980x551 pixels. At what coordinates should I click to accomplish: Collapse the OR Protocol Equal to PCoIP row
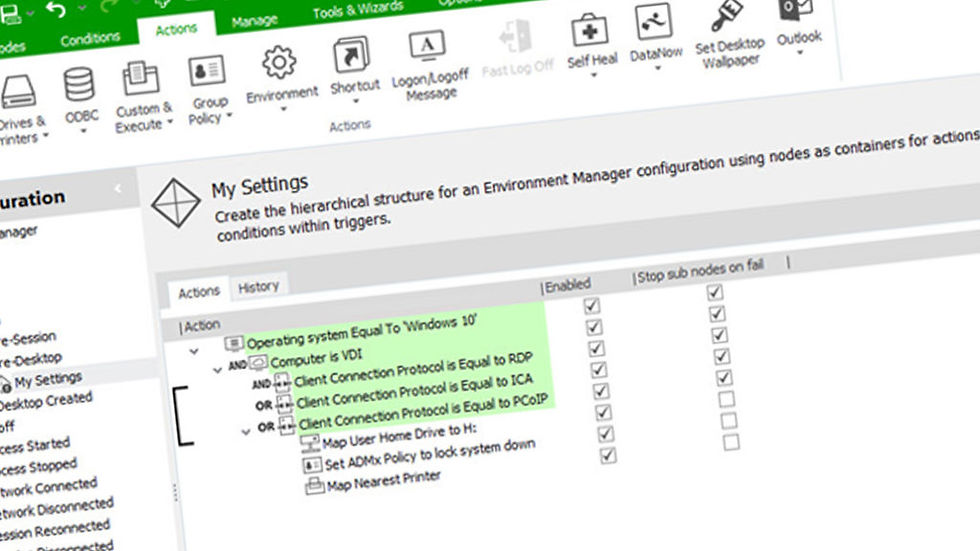point(246,431)
